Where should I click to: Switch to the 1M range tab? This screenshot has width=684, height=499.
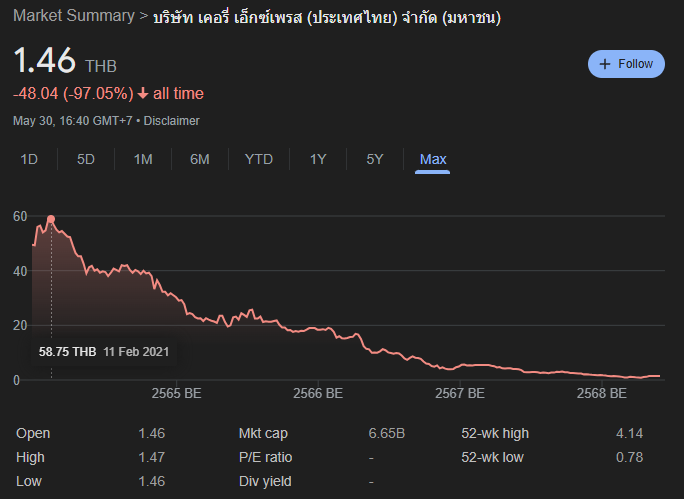click(x=143, y=159)
